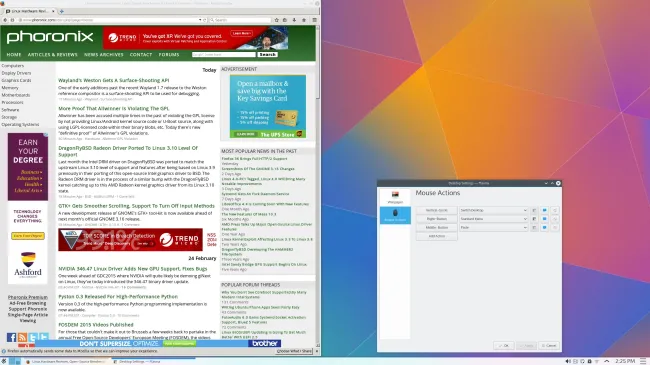The width and height of the screenshot is (650, 365).
Task: Expand the Paste action dropdown
Action: 493,228
